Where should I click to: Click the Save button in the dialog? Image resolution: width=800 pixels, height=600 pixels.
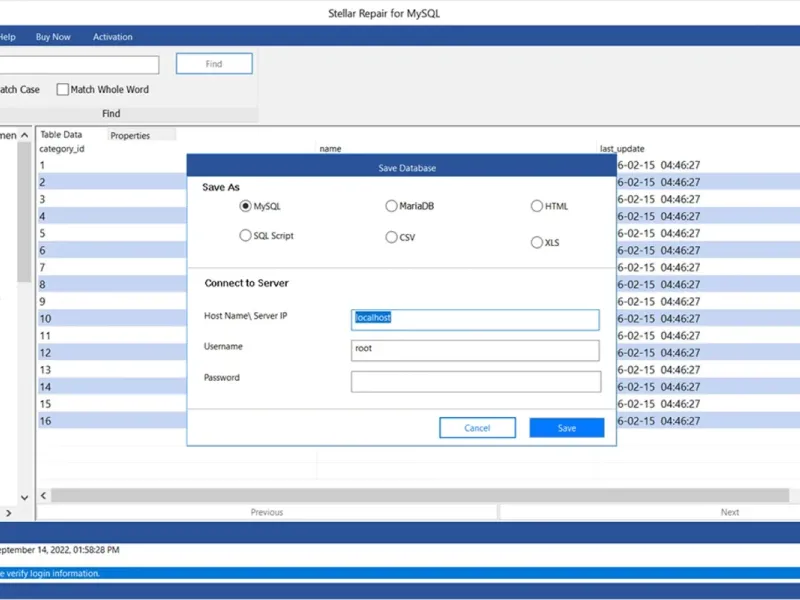567,428
